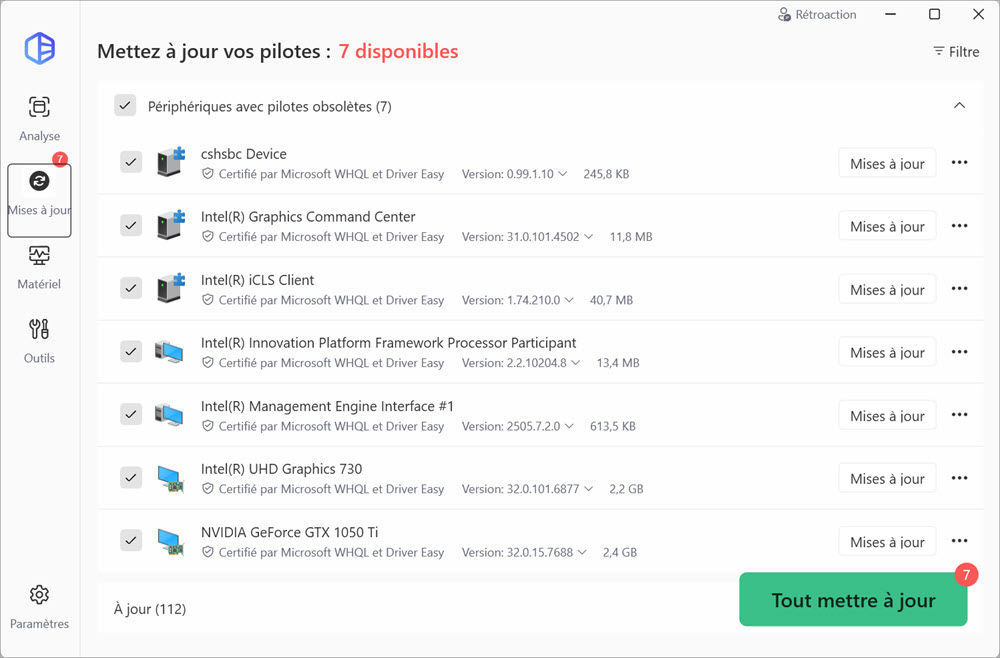1000x658 pixels.
Task: Update the Intel(R) UHD Graphics 730 driver
Action: pos(887,479)
